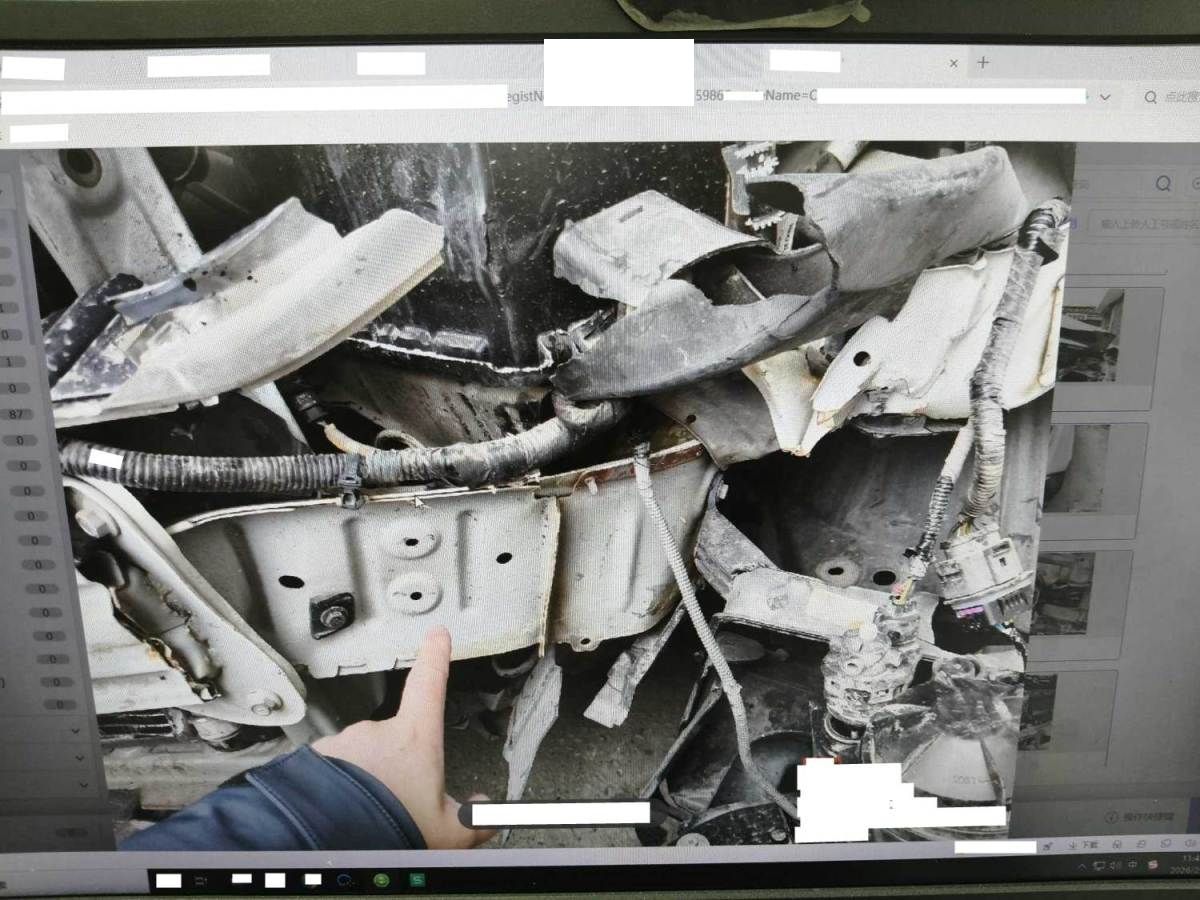The width and height of the screenshot is (1200, 900).
Task: Focus the right panel text input field
Action: coord(1140,224)
